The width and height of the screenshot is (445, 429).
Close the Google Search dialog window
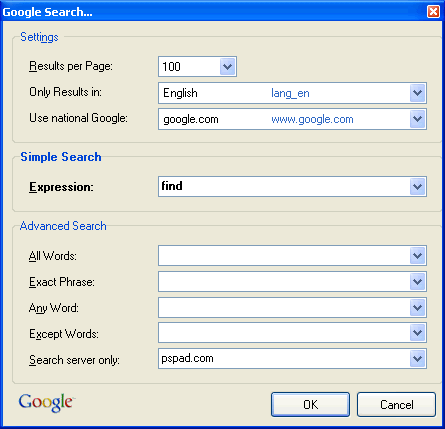pyautogui.click(x=433, y=12)
